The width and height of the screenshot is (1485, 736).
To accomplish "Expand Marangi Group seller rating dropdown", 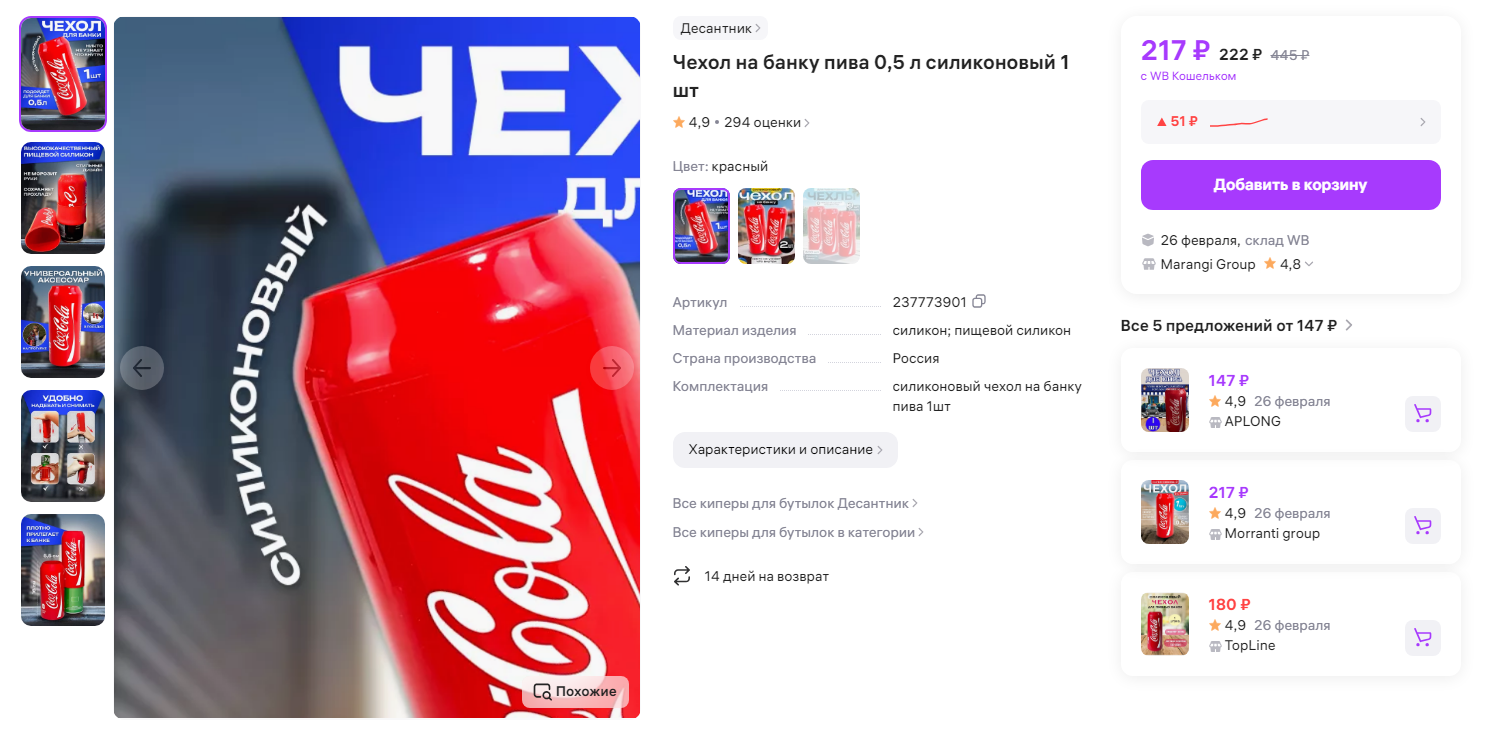I will point(1309,264).
